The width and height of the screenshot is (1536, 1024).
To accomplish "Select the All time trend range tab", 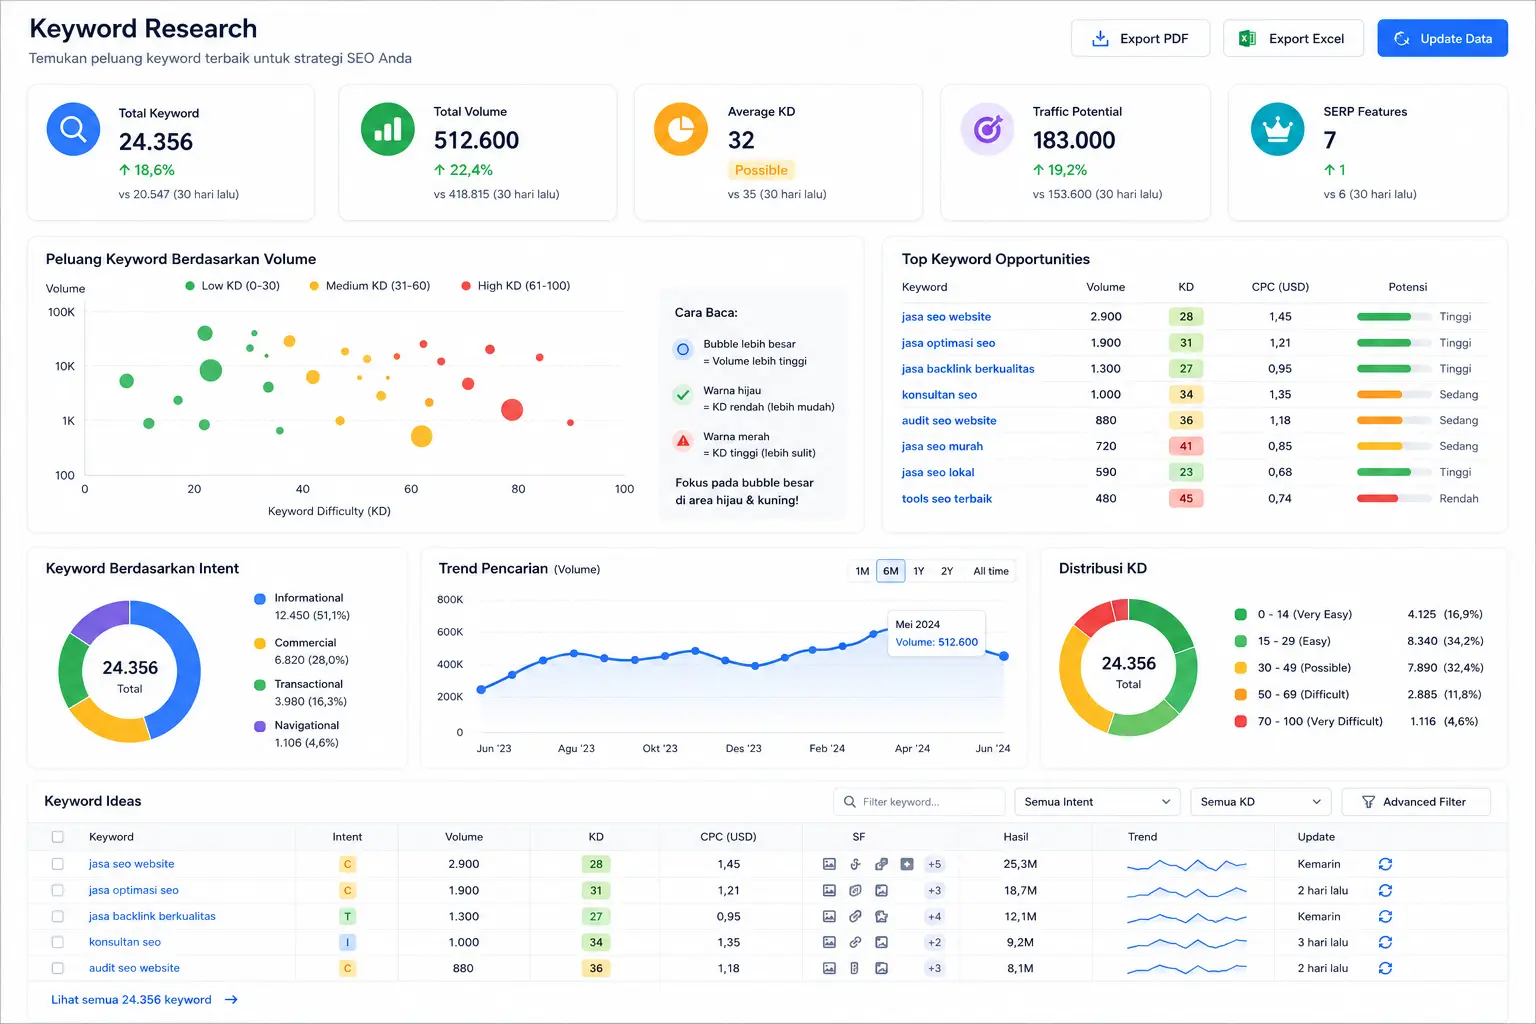I will 991,571.
